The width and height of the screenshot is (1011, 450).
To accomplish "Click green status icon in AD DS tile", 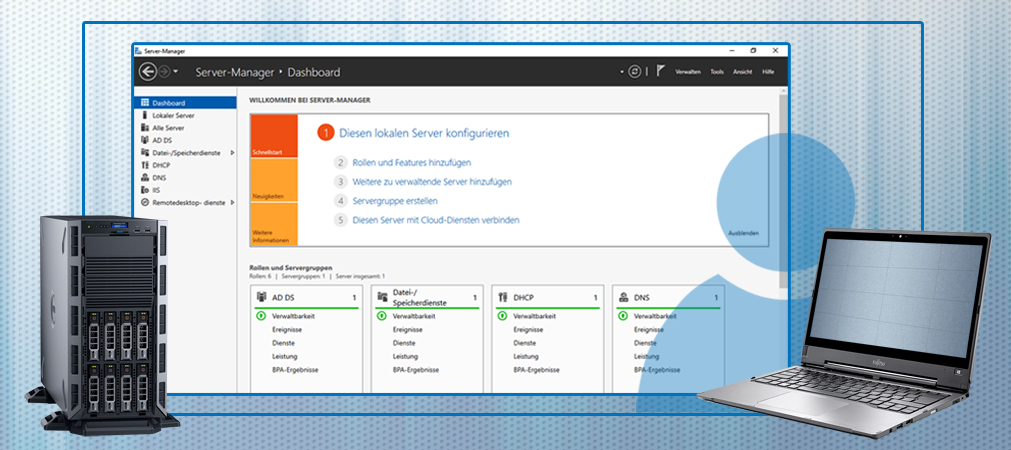I will (x=261, y=316).
